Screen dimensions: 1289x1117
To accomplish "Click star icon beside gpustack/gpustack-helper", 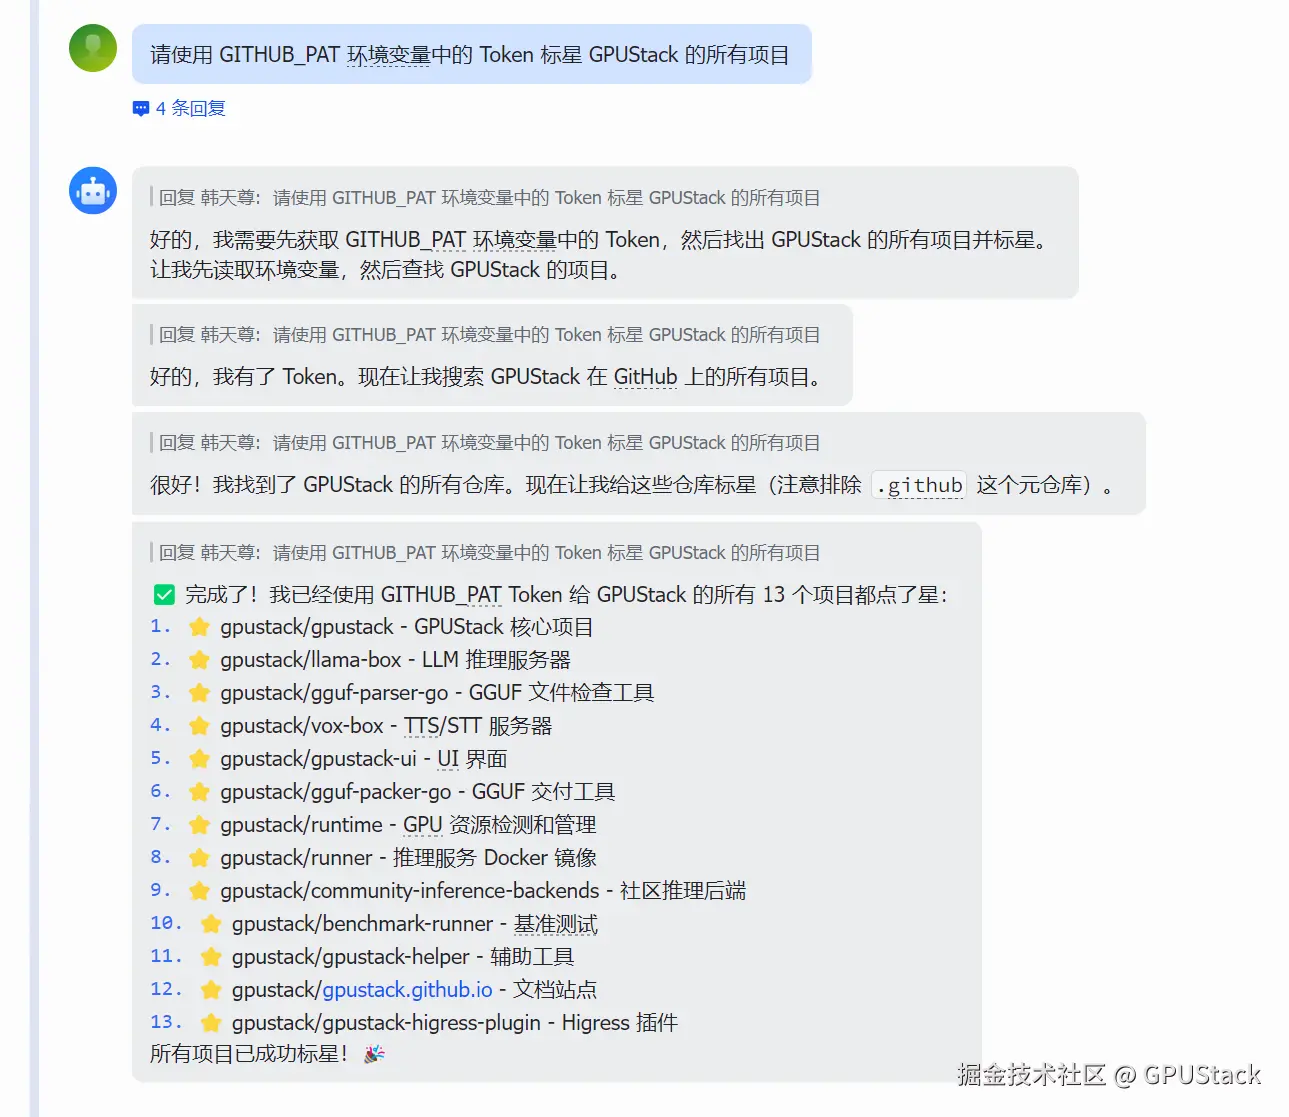I will click(211, 957).
